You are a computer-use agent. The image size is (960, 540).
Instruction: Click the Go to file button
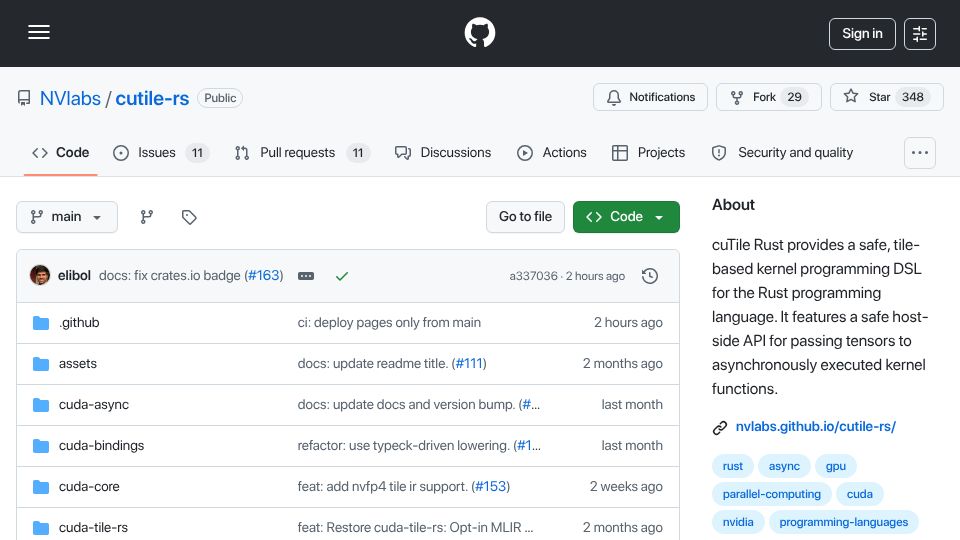tap(525, 217)
